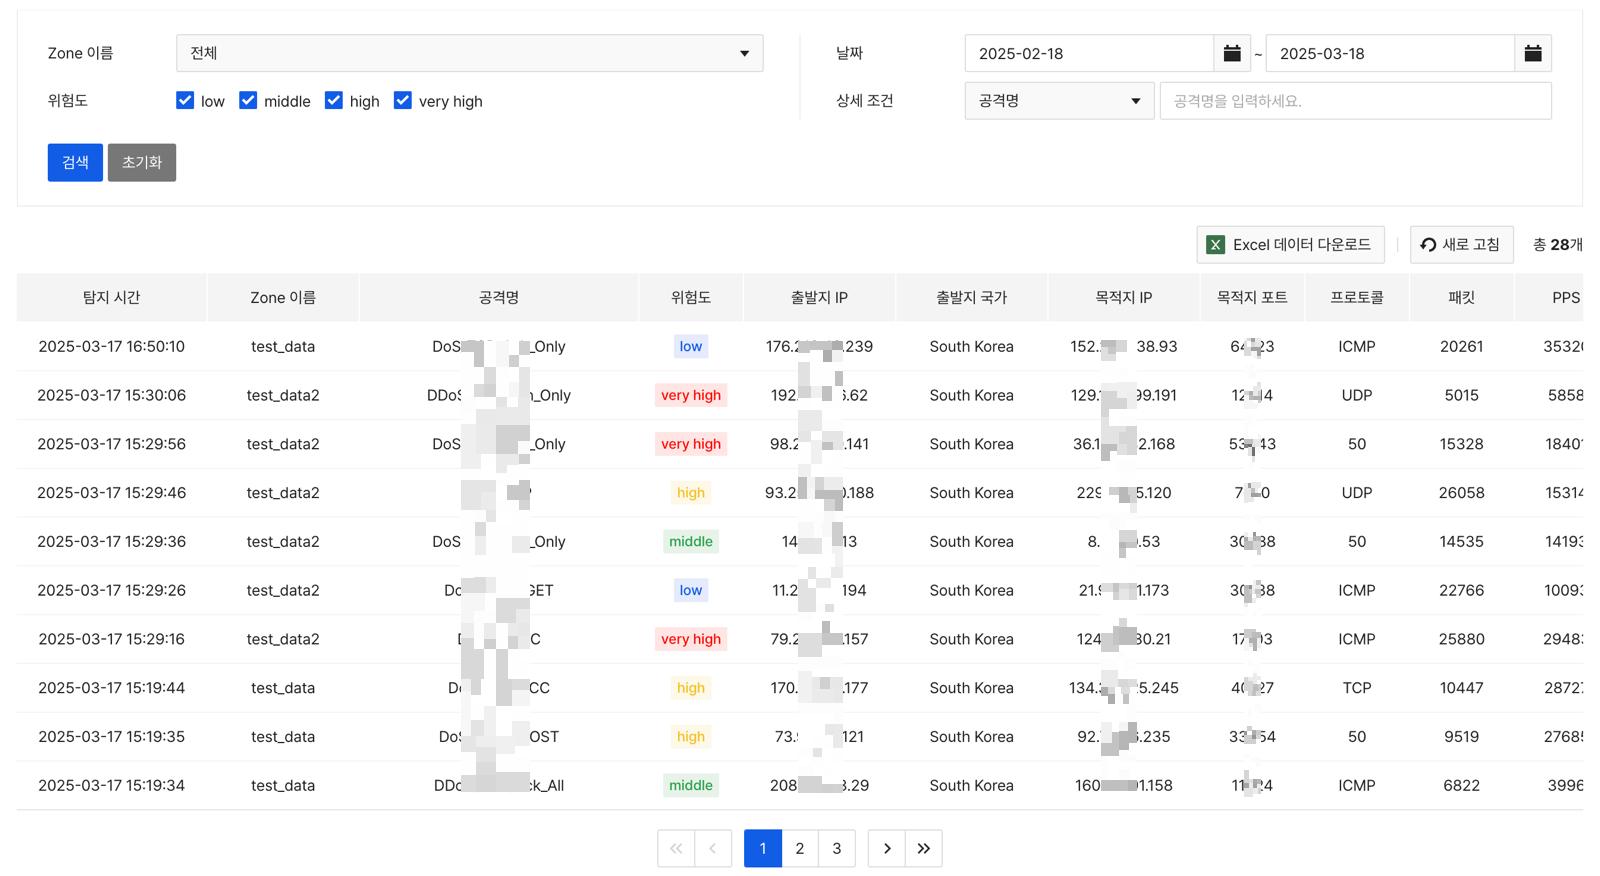Image resolution: width=1600 pixels, height=876 pixels.
Task: Select row with time 2025-03-17 15:19:44
Action: point(800,688)
